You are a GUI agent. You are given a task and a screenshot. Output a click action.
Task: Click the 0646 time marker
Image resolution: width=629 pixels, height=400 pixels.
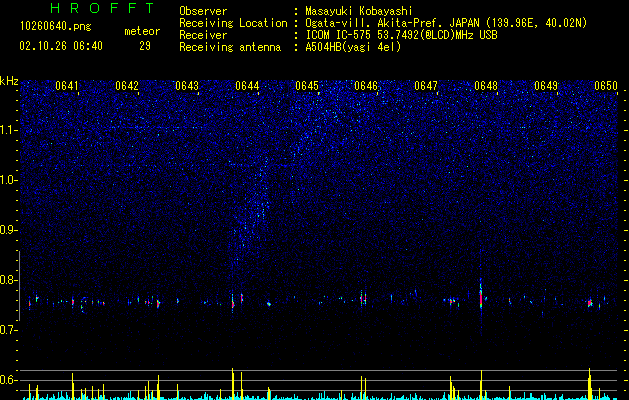(366, 86)
